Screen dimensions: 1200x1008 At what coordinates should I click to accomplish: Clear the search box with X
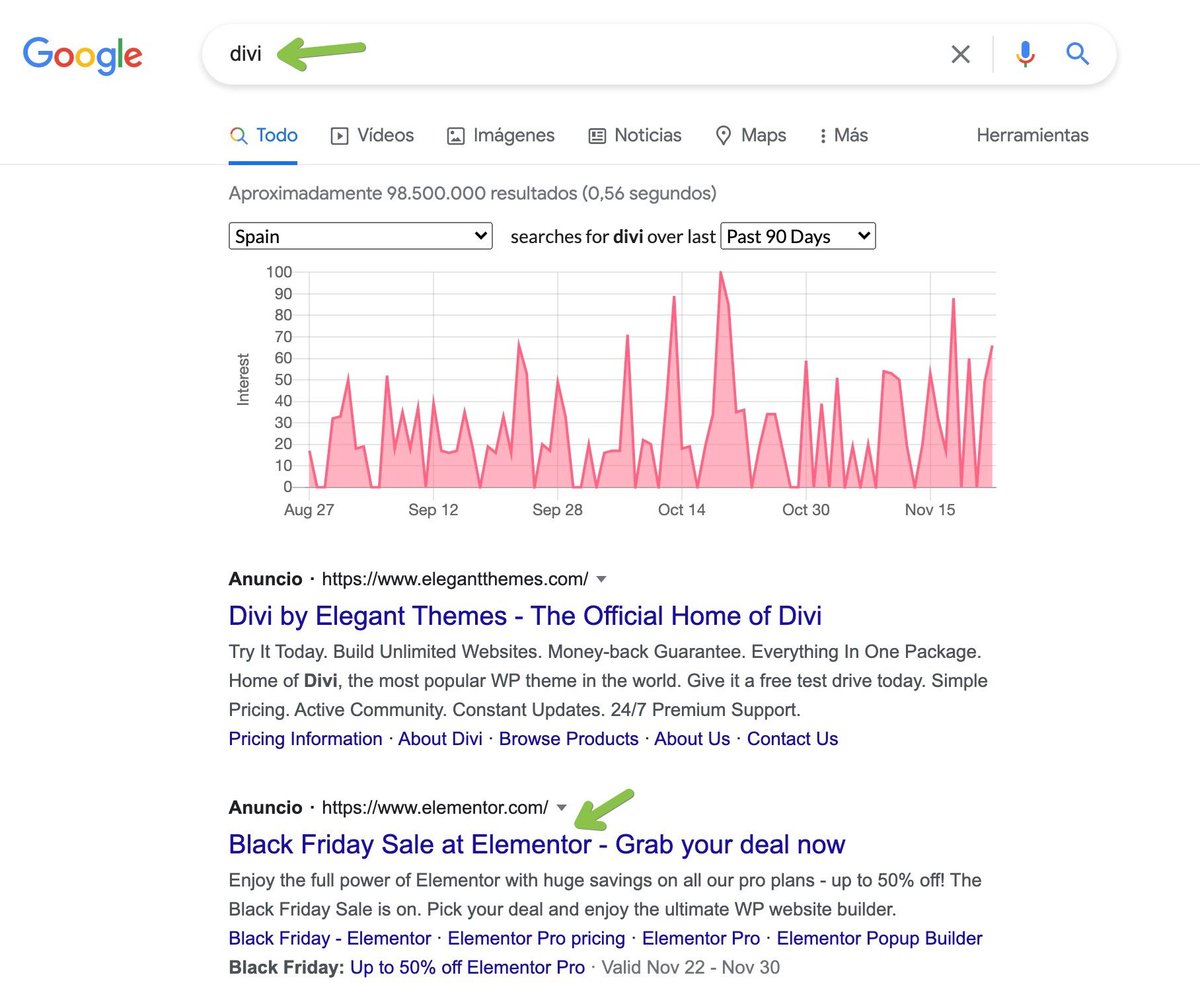(960, 54)
